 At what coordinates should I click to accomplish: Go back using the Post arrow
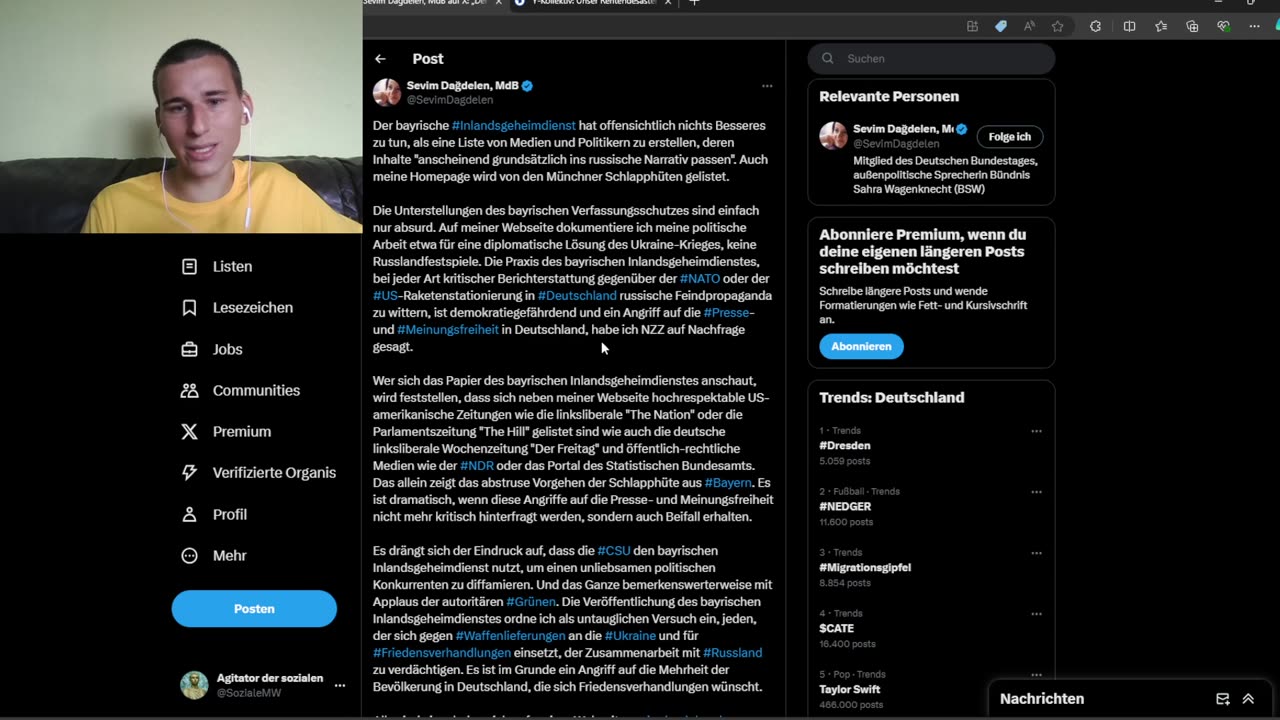[x=380, y=59]
